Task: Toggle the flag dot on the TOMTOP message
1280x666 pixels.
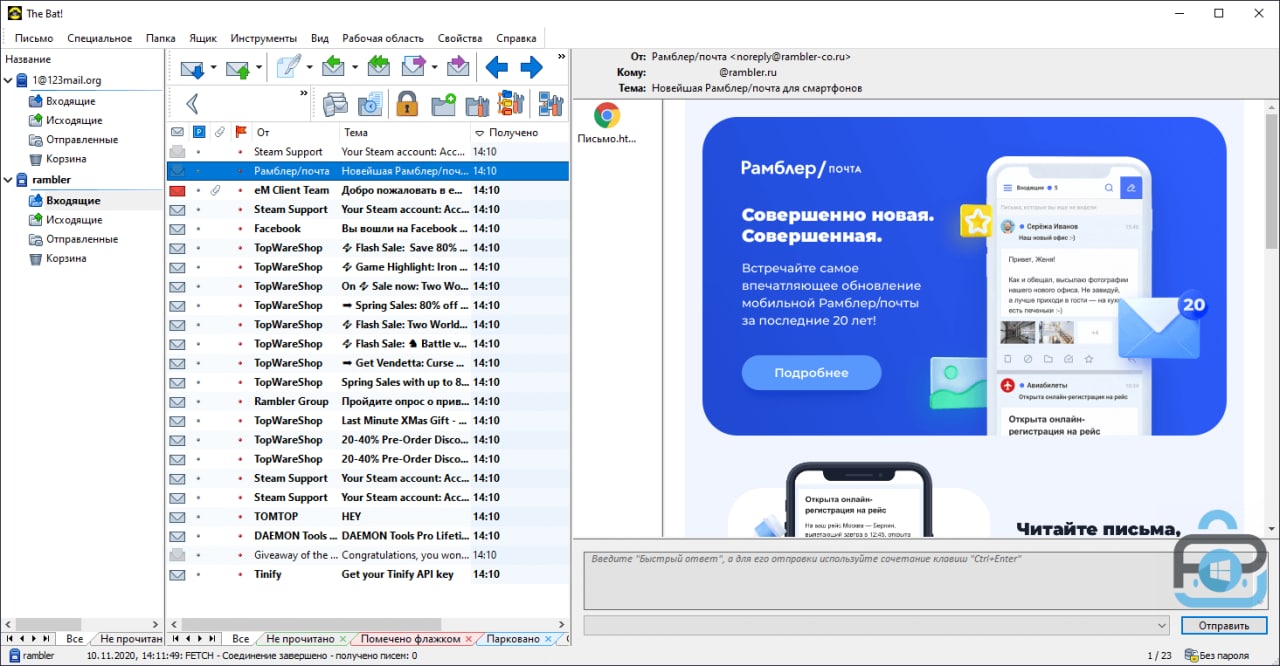Action: click(x=240, y=517)
